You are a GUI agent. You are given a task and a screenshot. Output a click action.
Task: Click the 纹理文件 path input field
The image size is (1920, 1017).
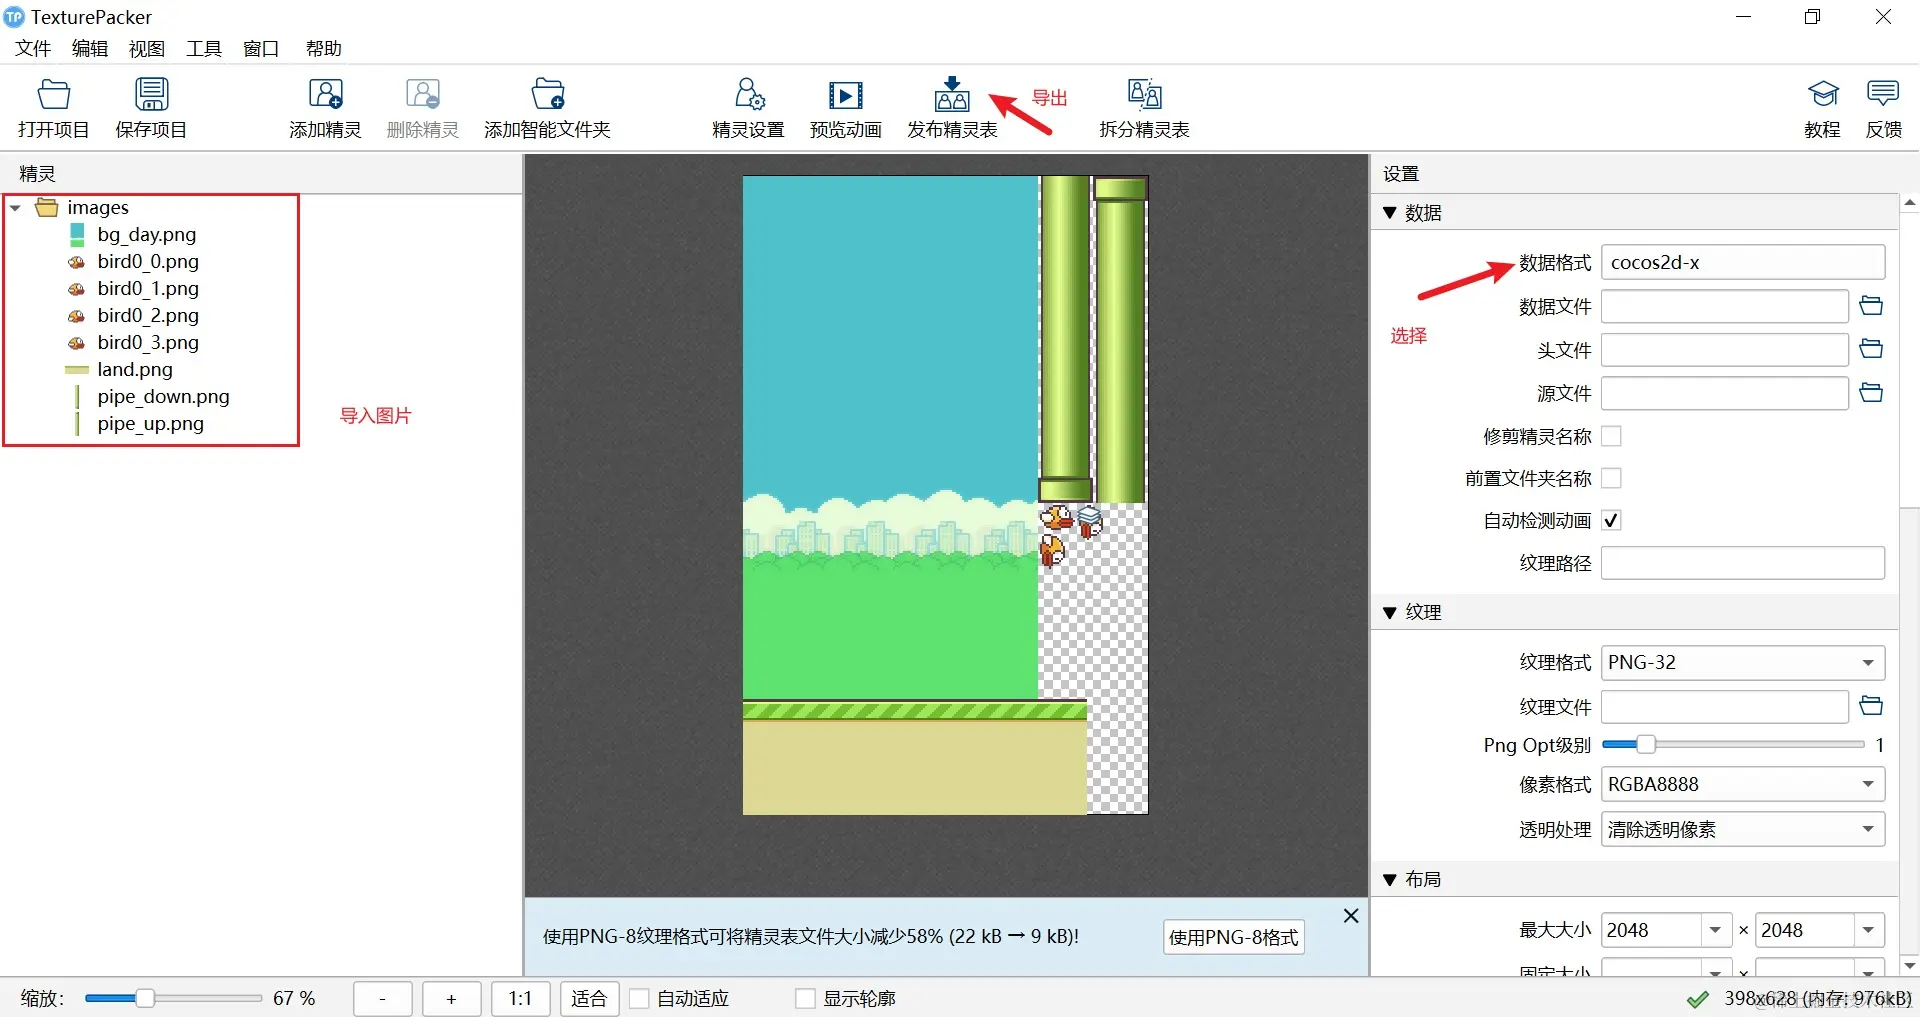(1725, 707)
